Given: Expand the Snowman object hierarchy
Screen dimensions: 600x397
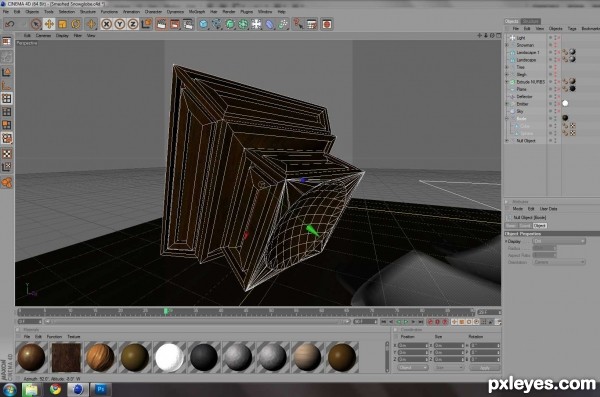Looking at the screenshot, I should coord(507,45).
